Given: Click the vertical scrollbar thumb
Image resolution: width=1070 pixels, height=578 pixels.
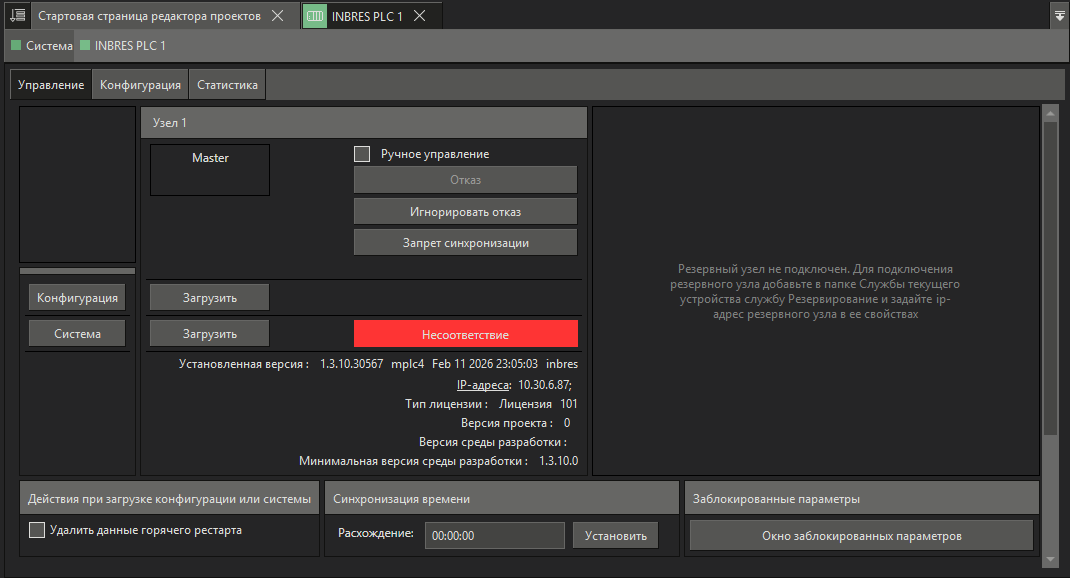Looking at the screenshot, I should point(1050,277).
